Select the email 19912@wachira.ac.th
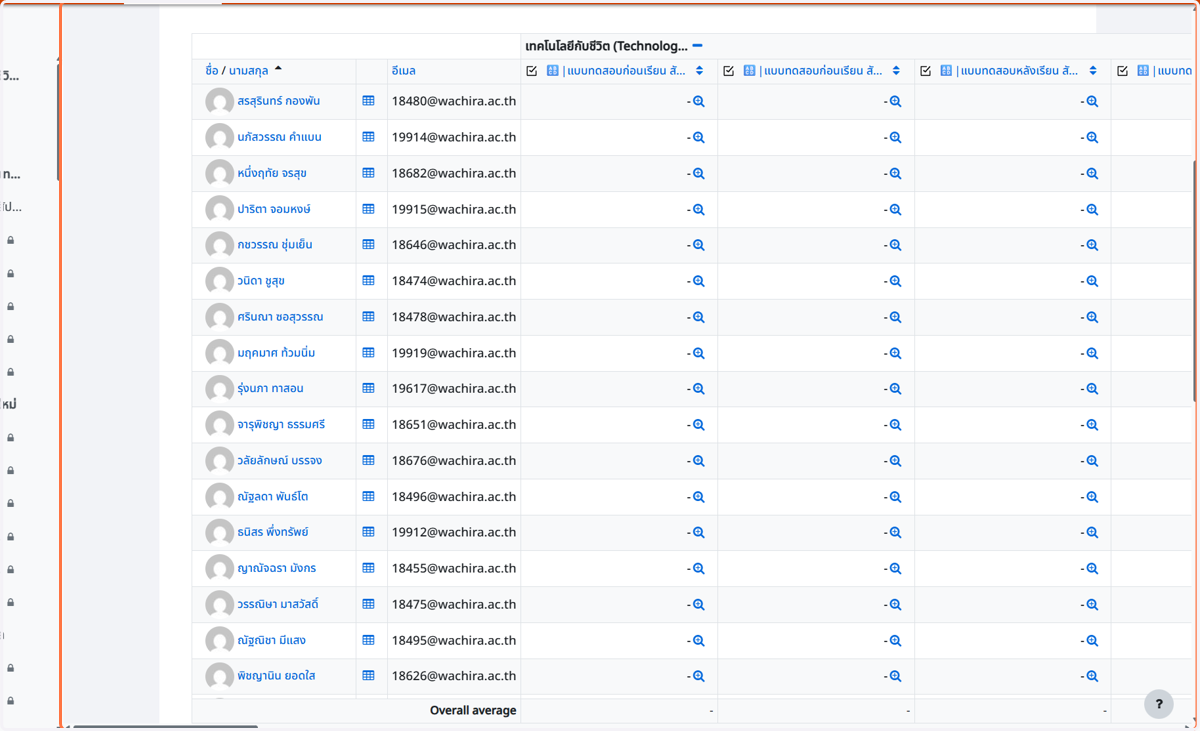Screen dimensions: 1200x731 454,533
